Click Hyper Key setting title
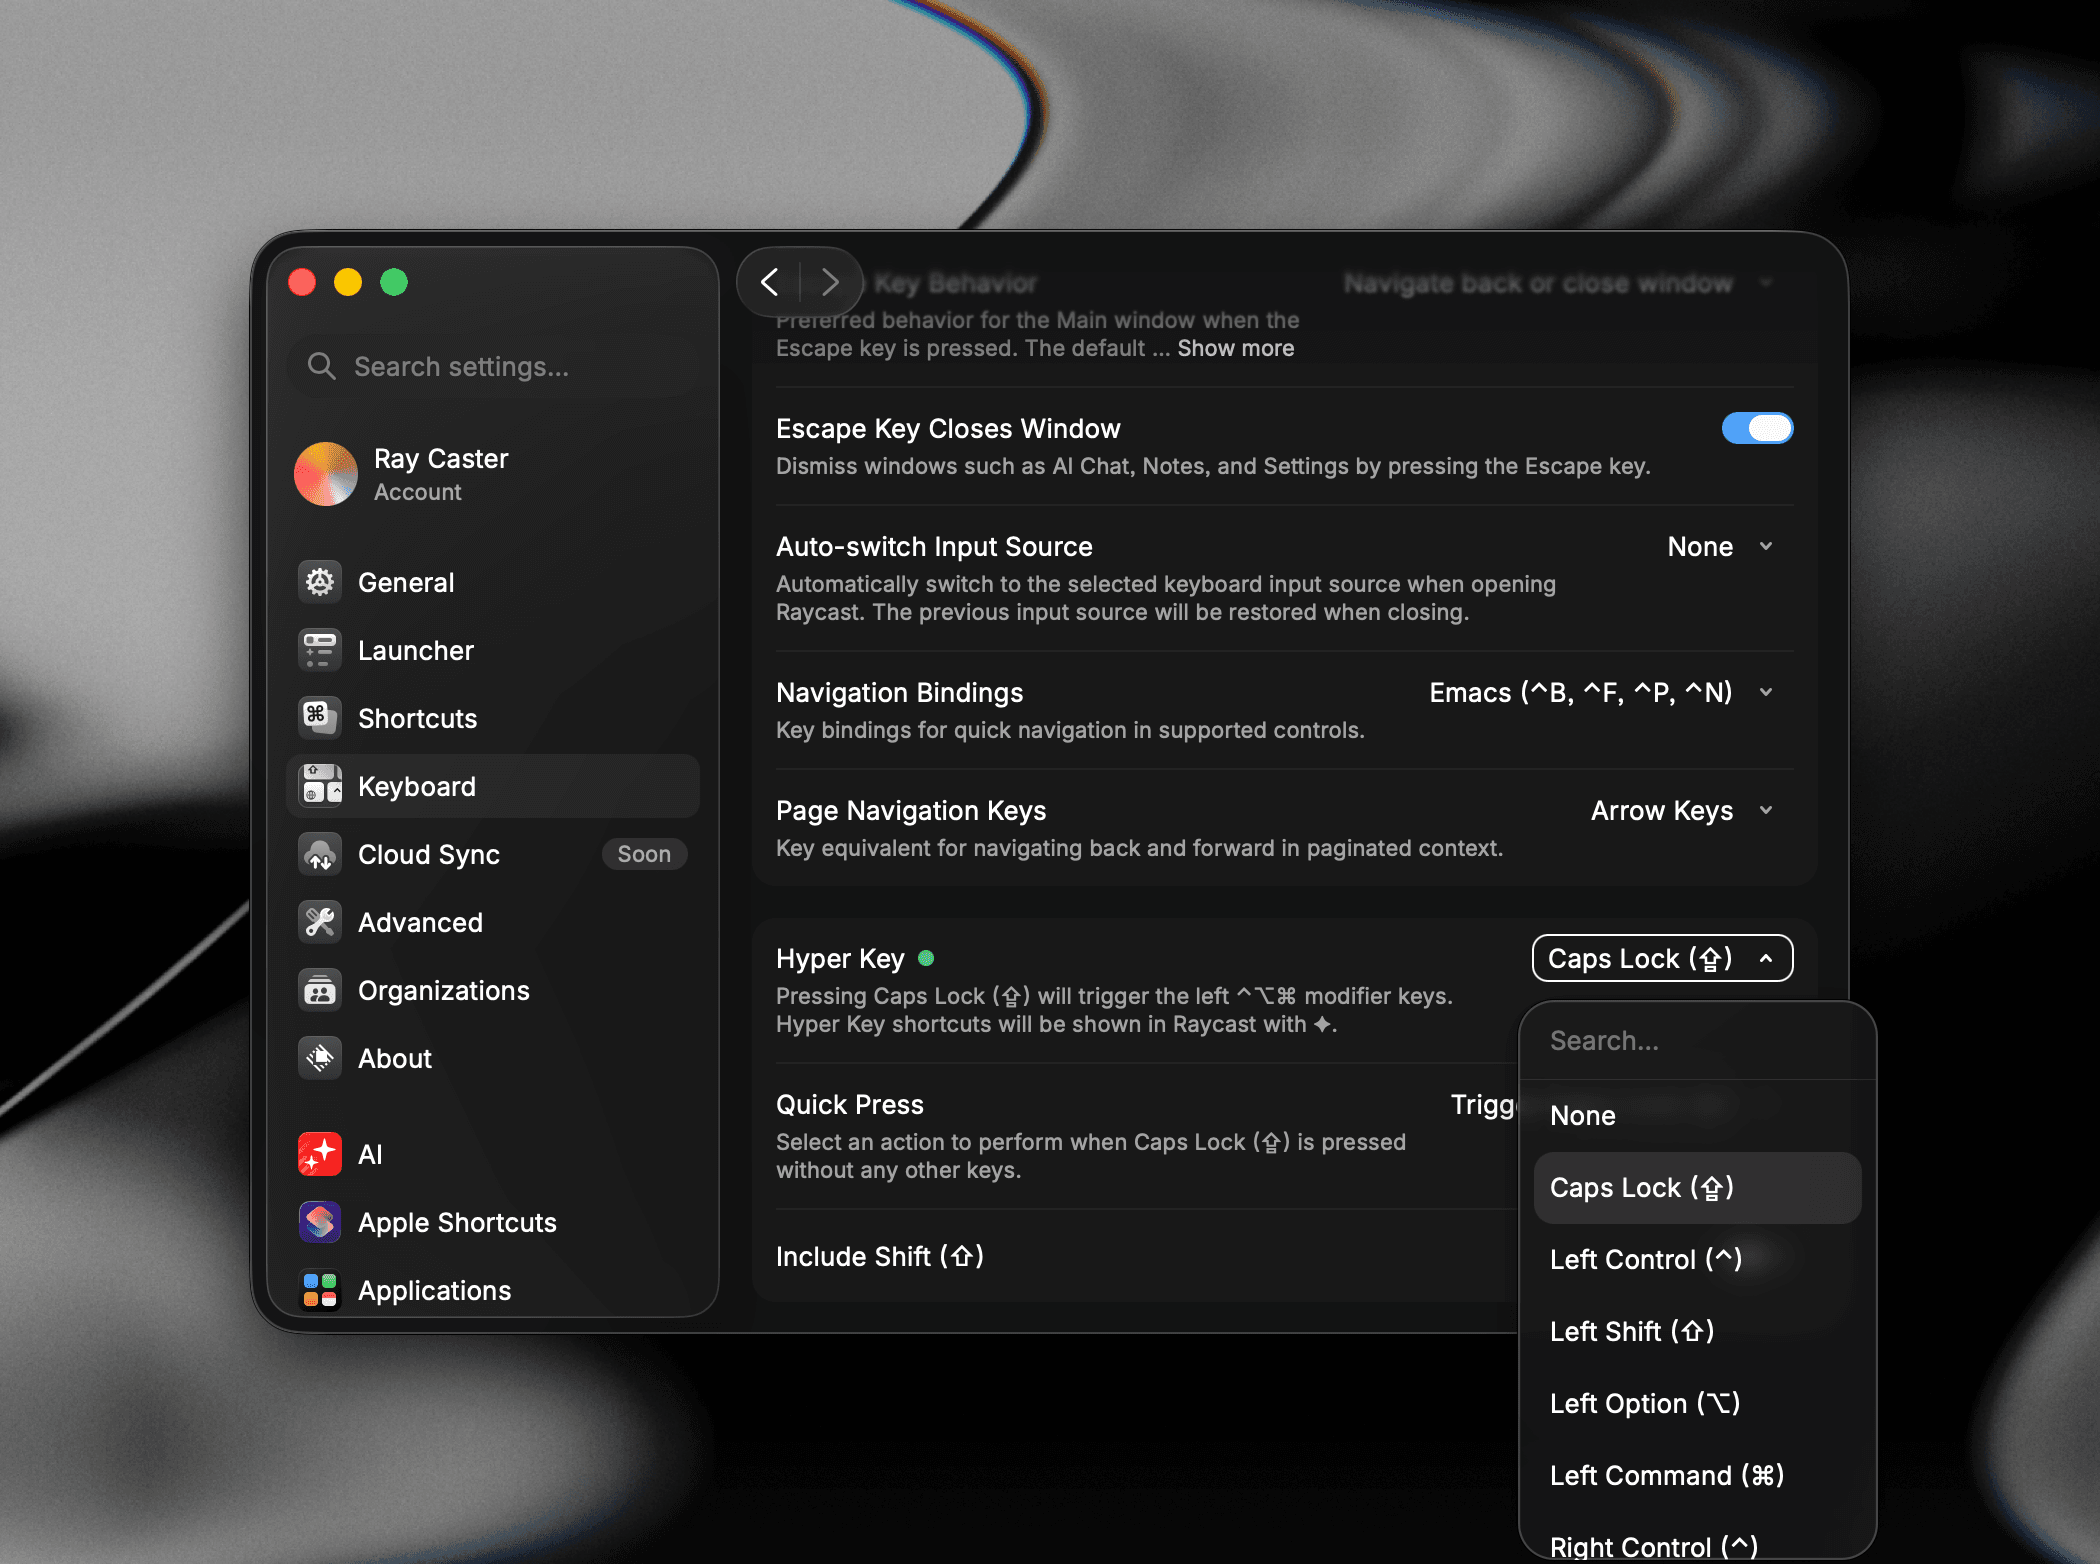This screenshot has height=1564, width=2100. [x=840, y=958]
